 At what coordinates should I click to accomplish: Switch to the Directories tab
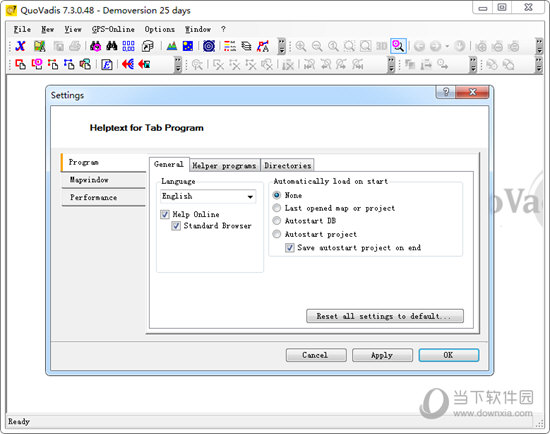pyautogui.click(x=288, y=166)
